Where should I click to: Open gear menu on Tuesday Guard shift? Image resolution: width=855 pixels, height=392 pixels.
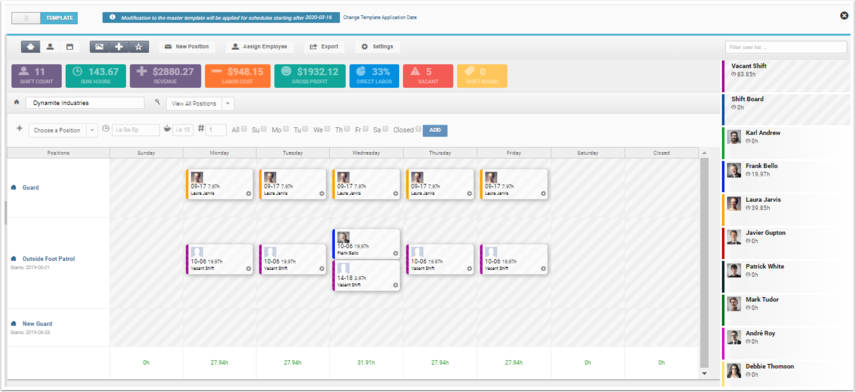click(322, 194)
